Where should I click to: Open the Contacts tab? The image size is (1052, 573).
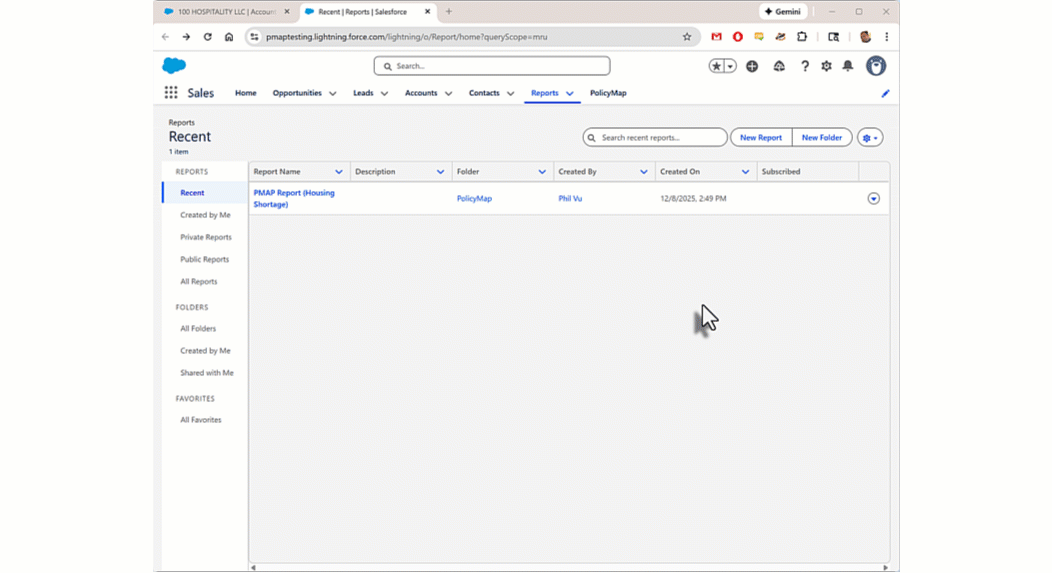coord(484,93)
